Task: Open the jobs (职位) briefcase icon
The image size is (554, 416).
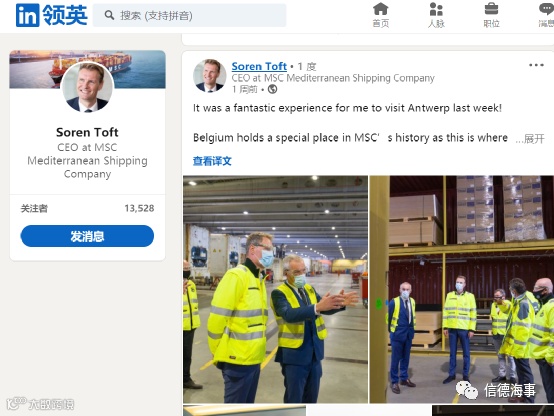Action: coord(491,9)
